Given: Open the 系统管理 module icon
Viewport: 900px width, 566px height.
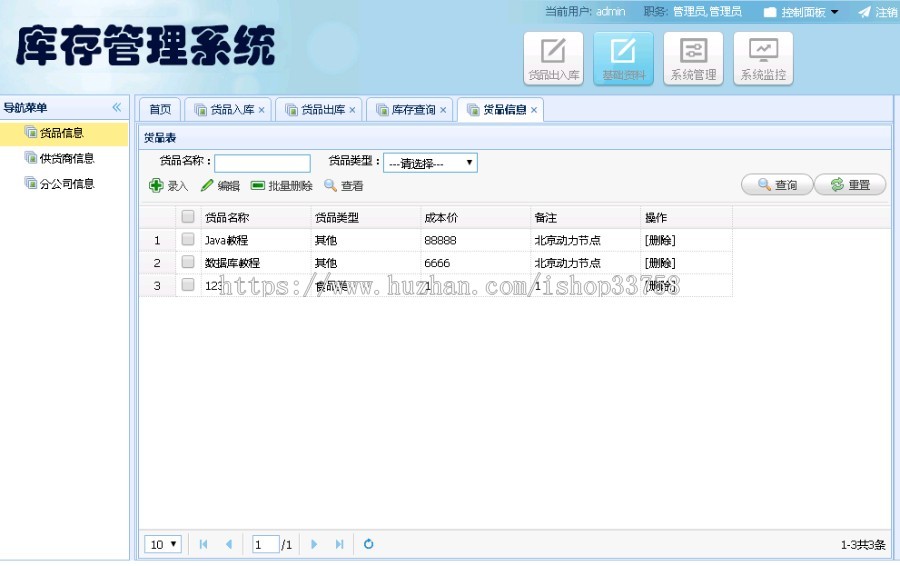Looking at the screenshot, I should (693, 59).
